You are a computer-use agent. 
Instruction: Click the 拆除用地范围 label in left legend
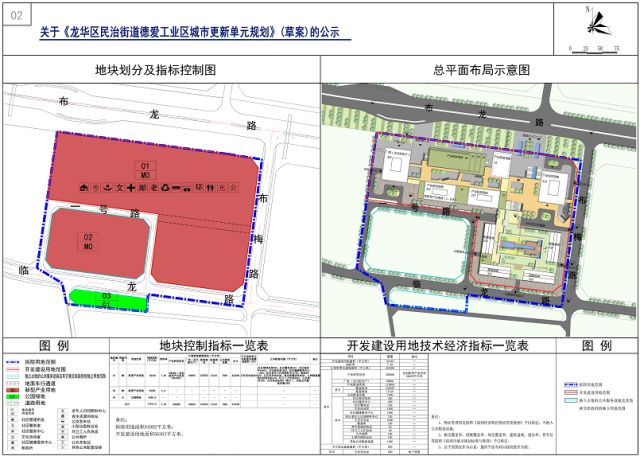(40, 362)
